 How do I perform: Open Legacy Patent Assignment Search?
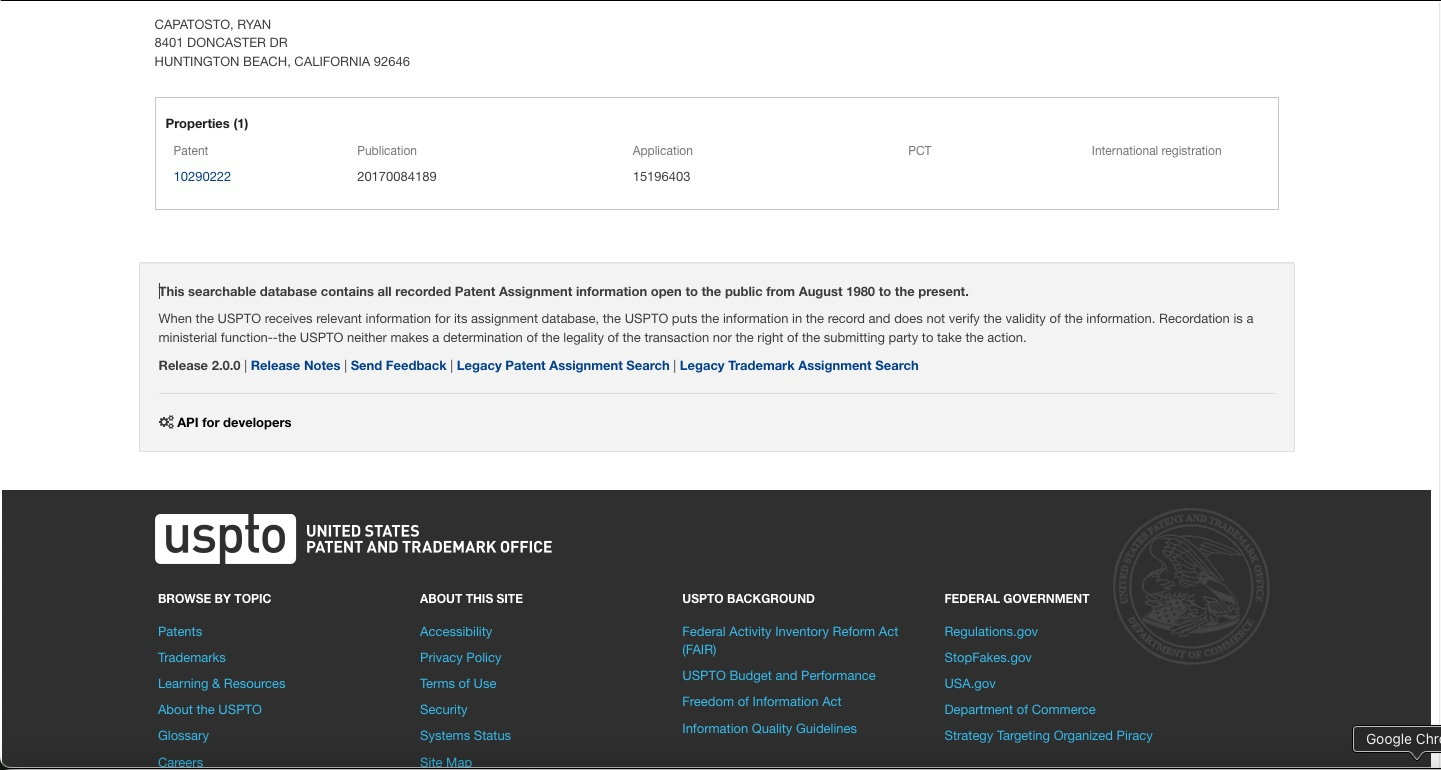[x=562, y=366]
